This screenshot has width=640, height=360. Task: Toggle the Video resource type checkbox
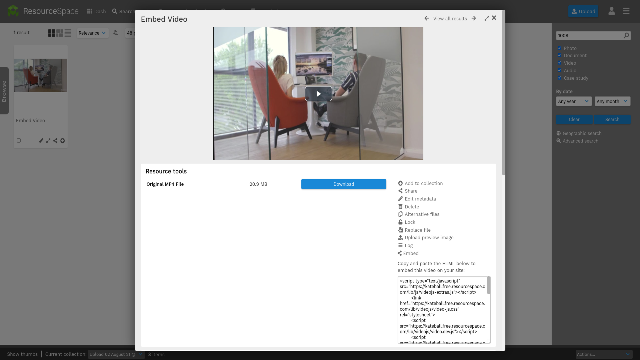click(x=560, y=63)
